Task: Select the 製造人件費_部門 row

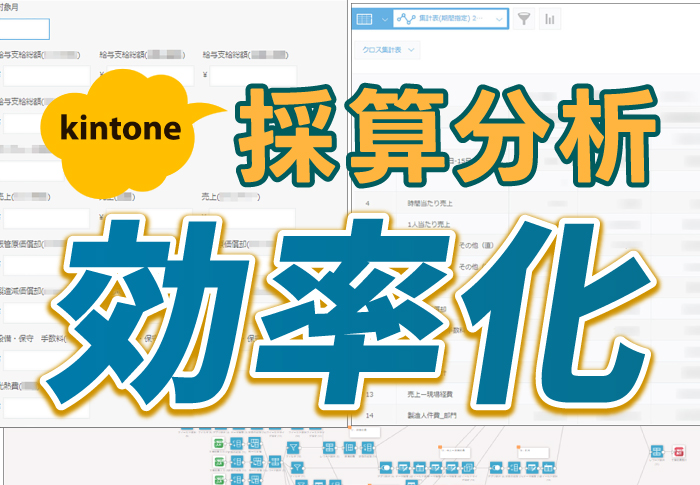Action: 525,415
